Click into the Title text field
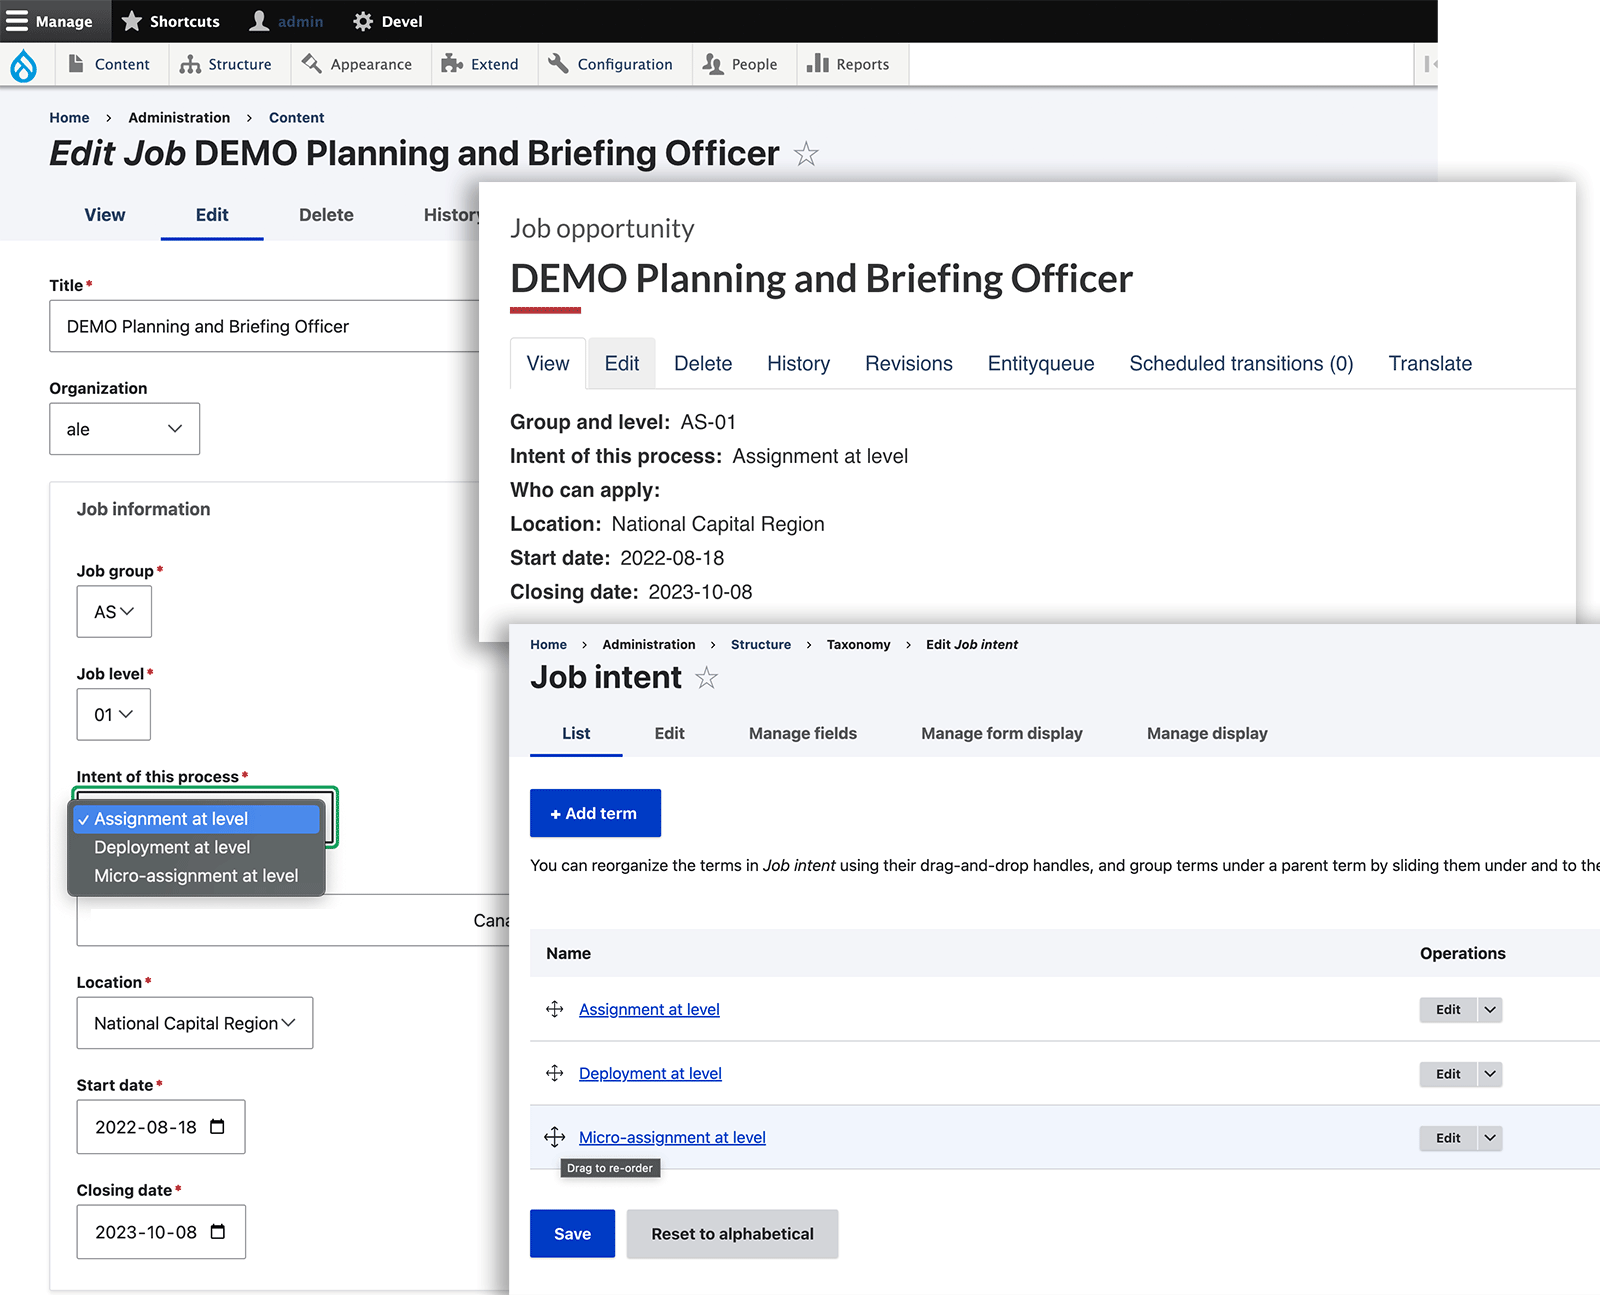This screenshot has height=1295, width=1600. coord(265,326)
